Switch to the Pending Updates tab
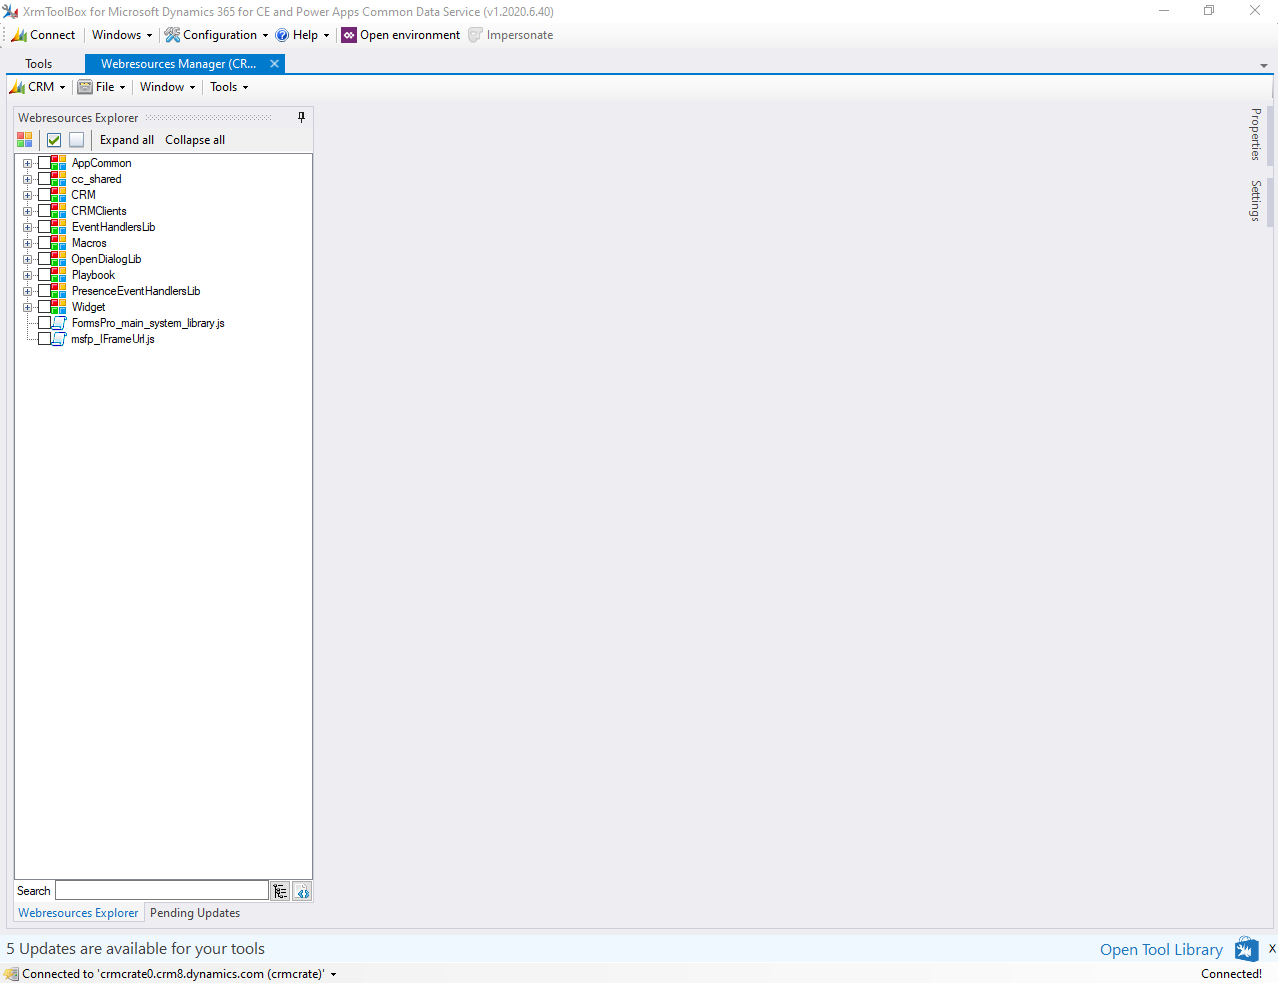The height and width of the screenshot is (983, 1278). pos(194,912)
